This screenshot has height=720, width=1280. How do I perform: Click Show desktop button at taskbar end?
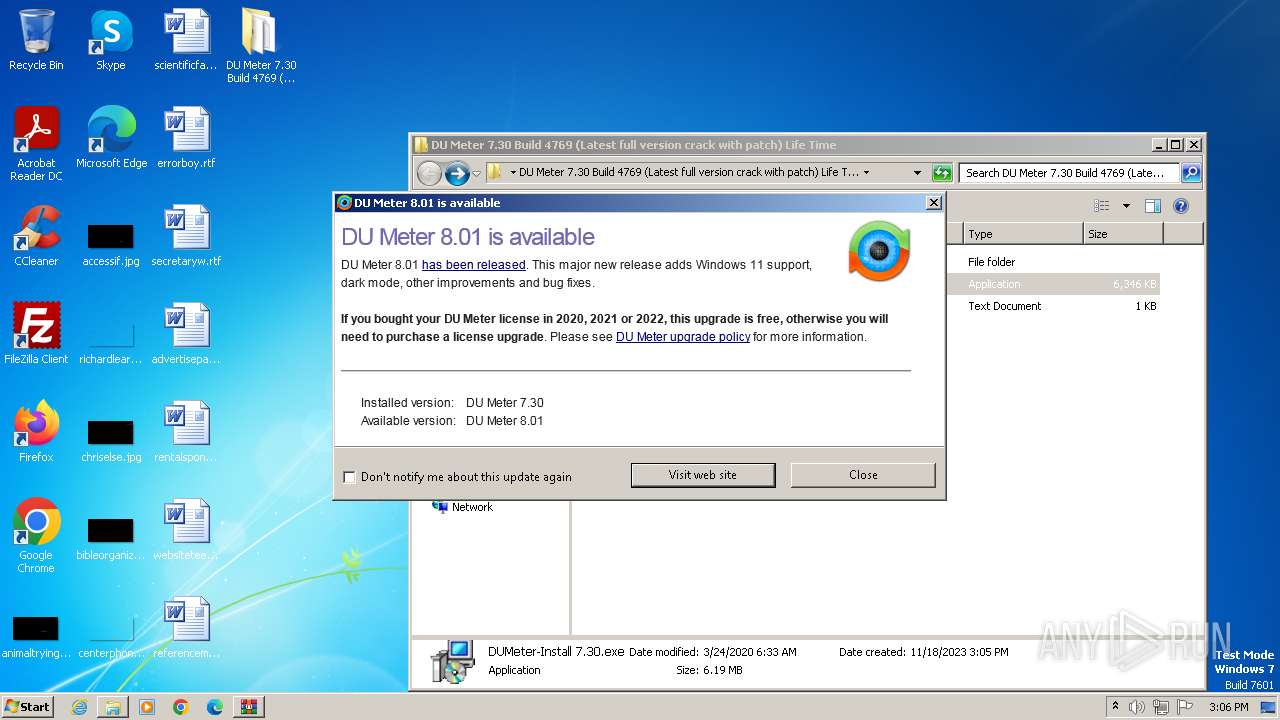coord(1270,707)
